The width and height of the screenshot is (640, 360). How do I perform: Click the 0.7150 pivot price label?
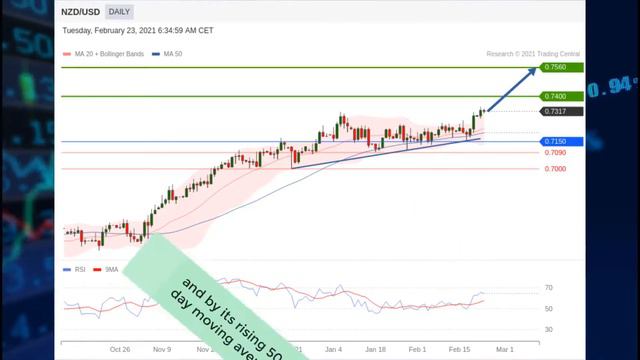562,142
